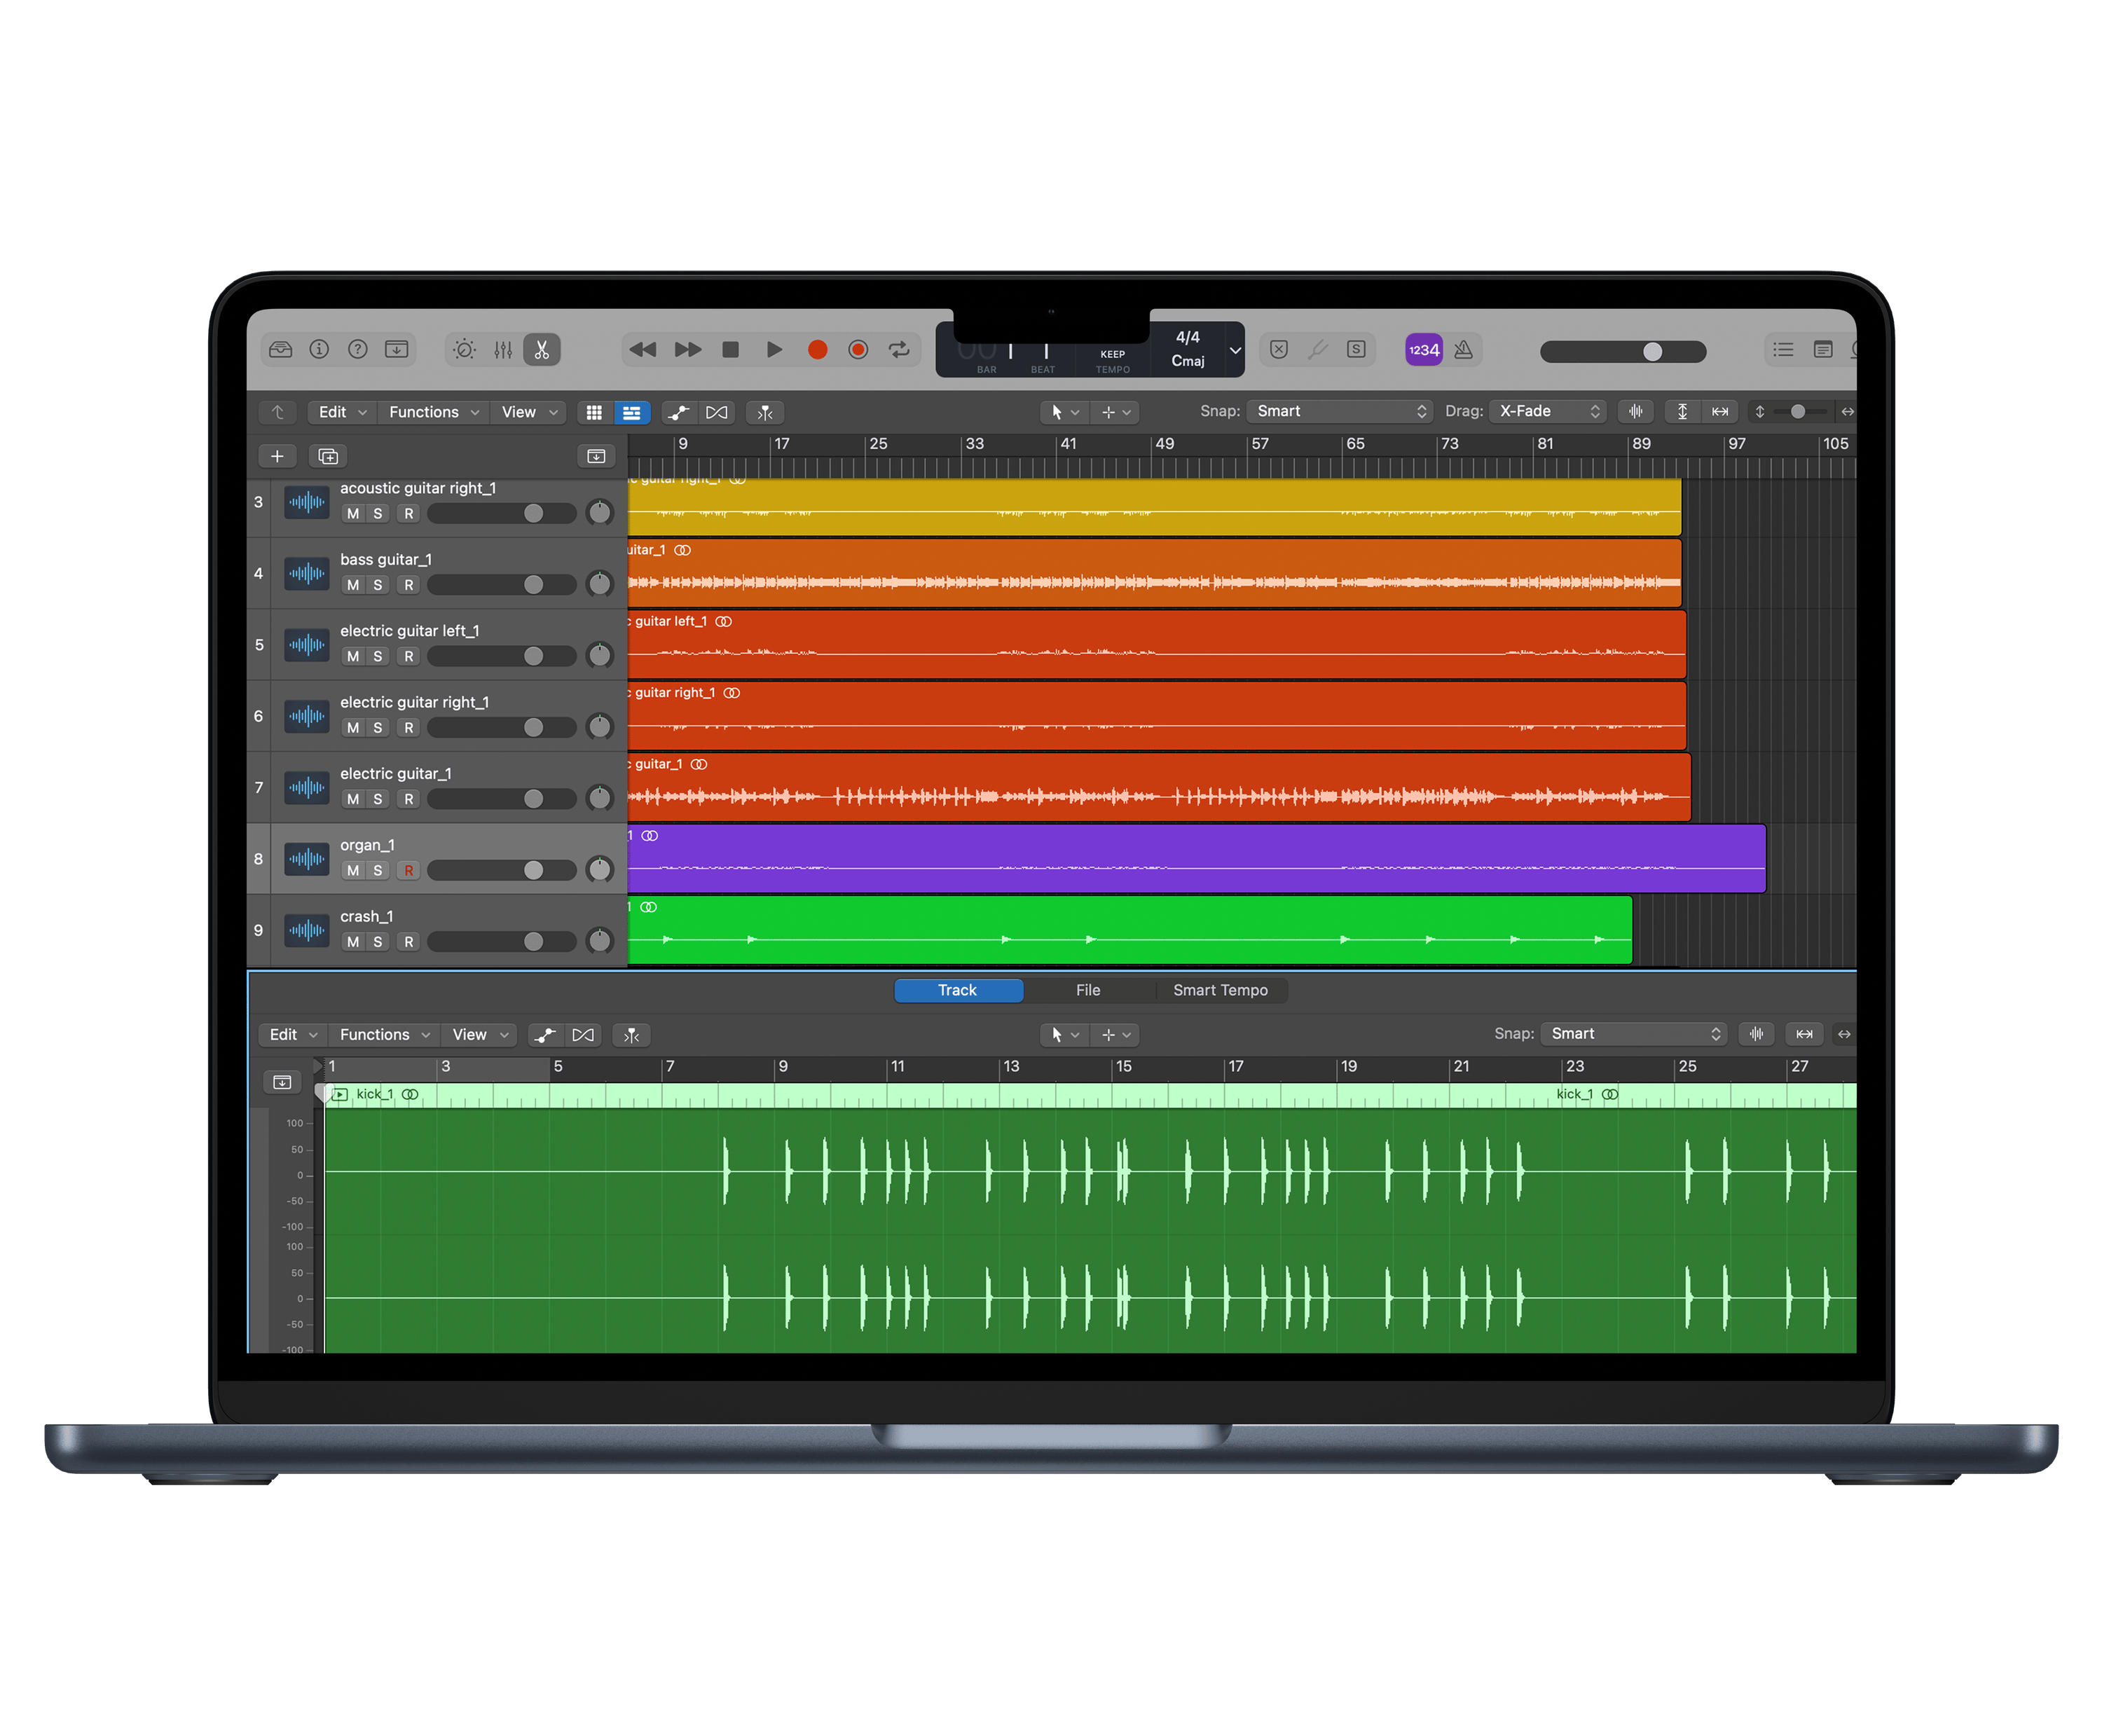Mute the bass guitar_1 track

[353, 585]
